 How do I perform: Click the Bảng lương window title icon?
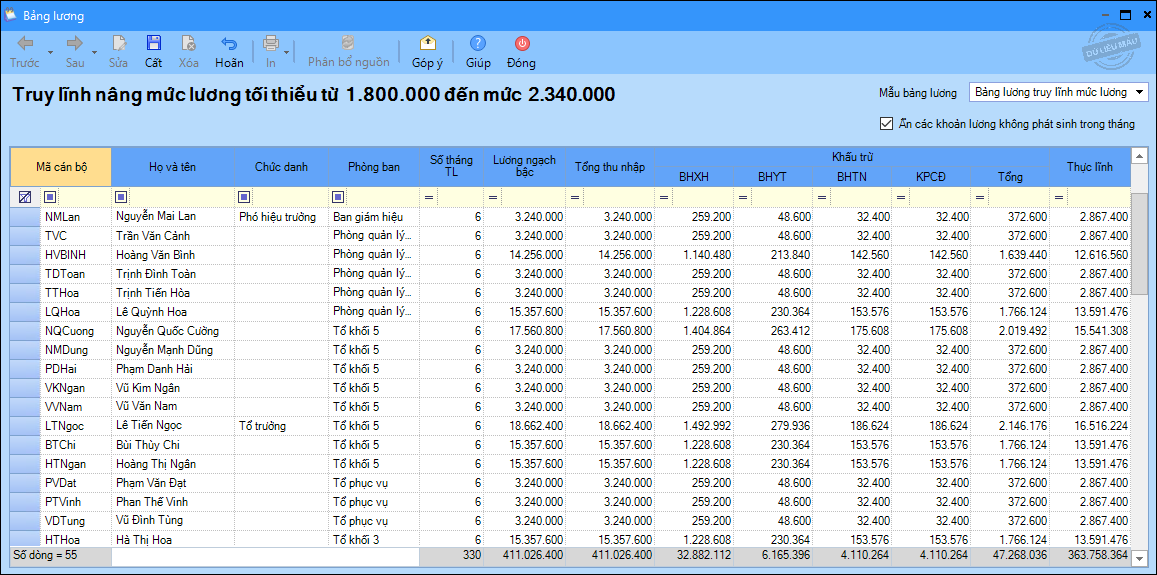coord(11,15)
